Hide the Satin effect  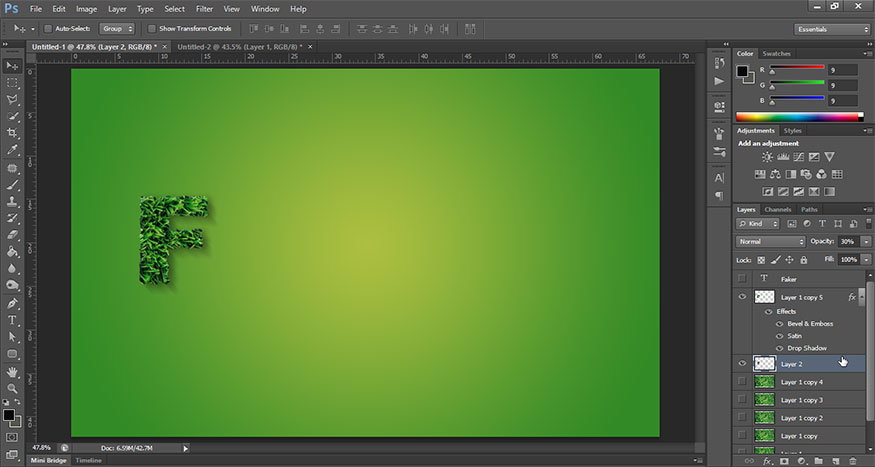pos(780,336)
